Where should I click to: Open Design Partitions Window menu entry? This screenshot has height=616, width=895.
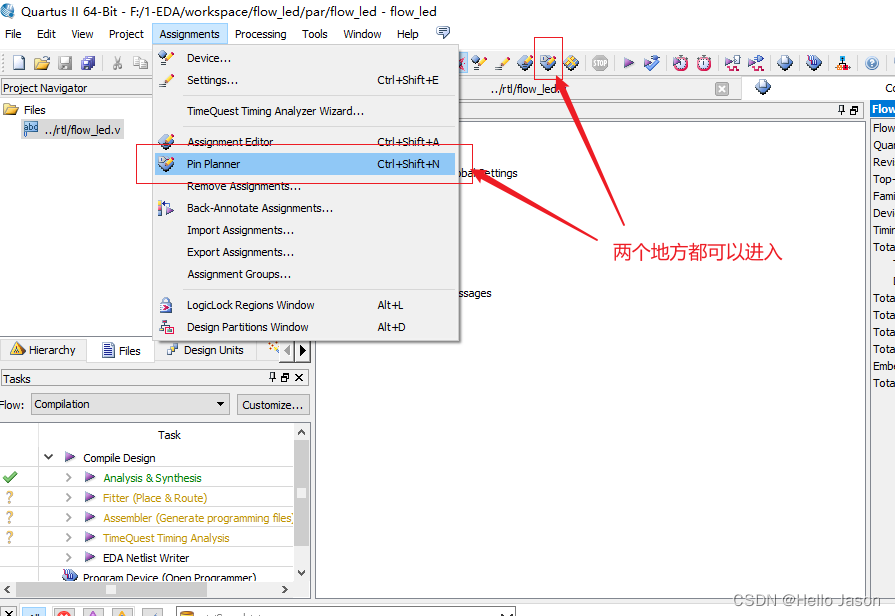coord(305,327)
